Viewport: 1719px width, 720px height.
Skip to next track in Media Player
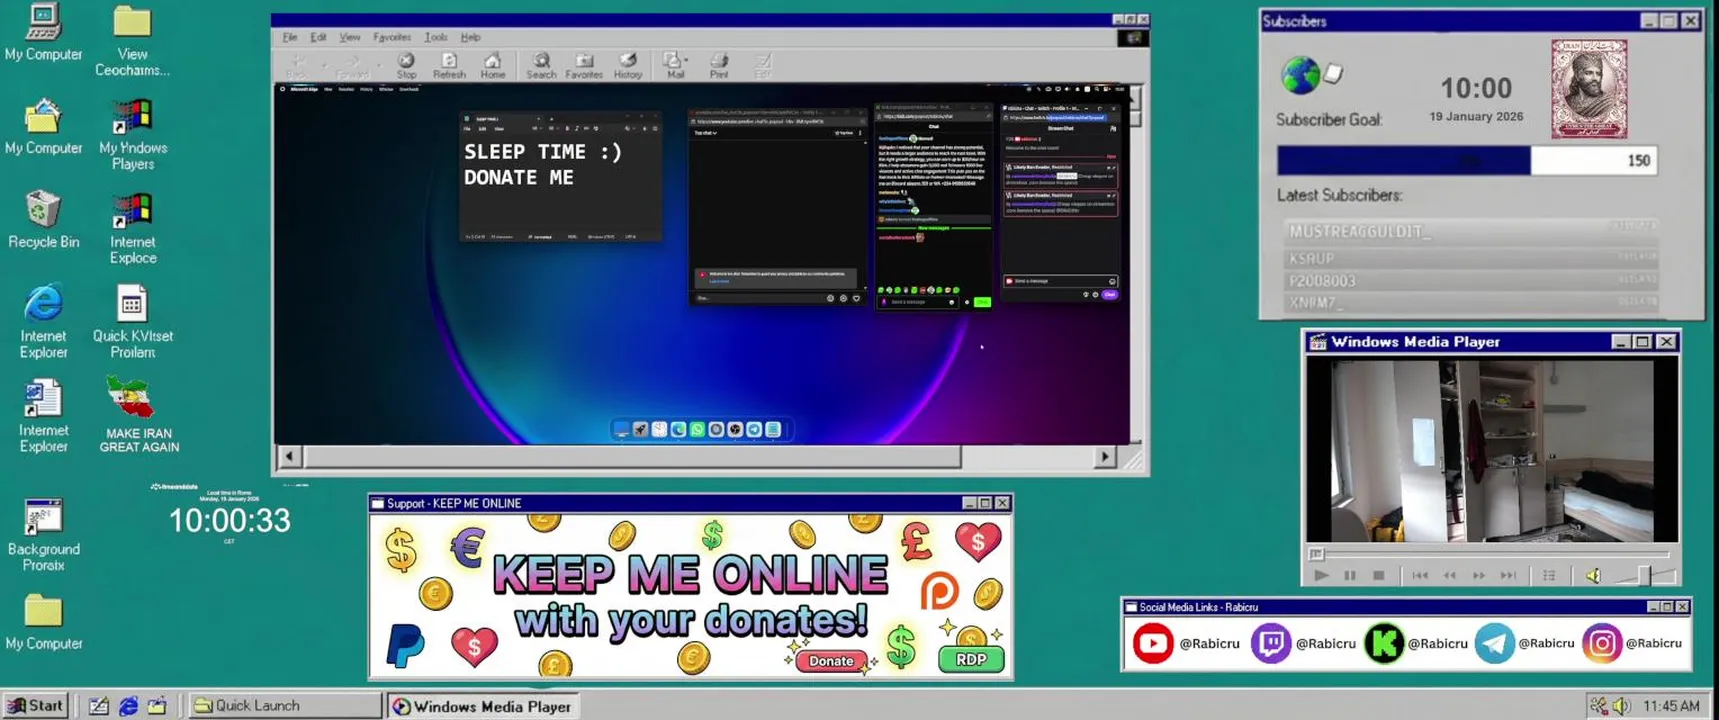[1508, 575]
